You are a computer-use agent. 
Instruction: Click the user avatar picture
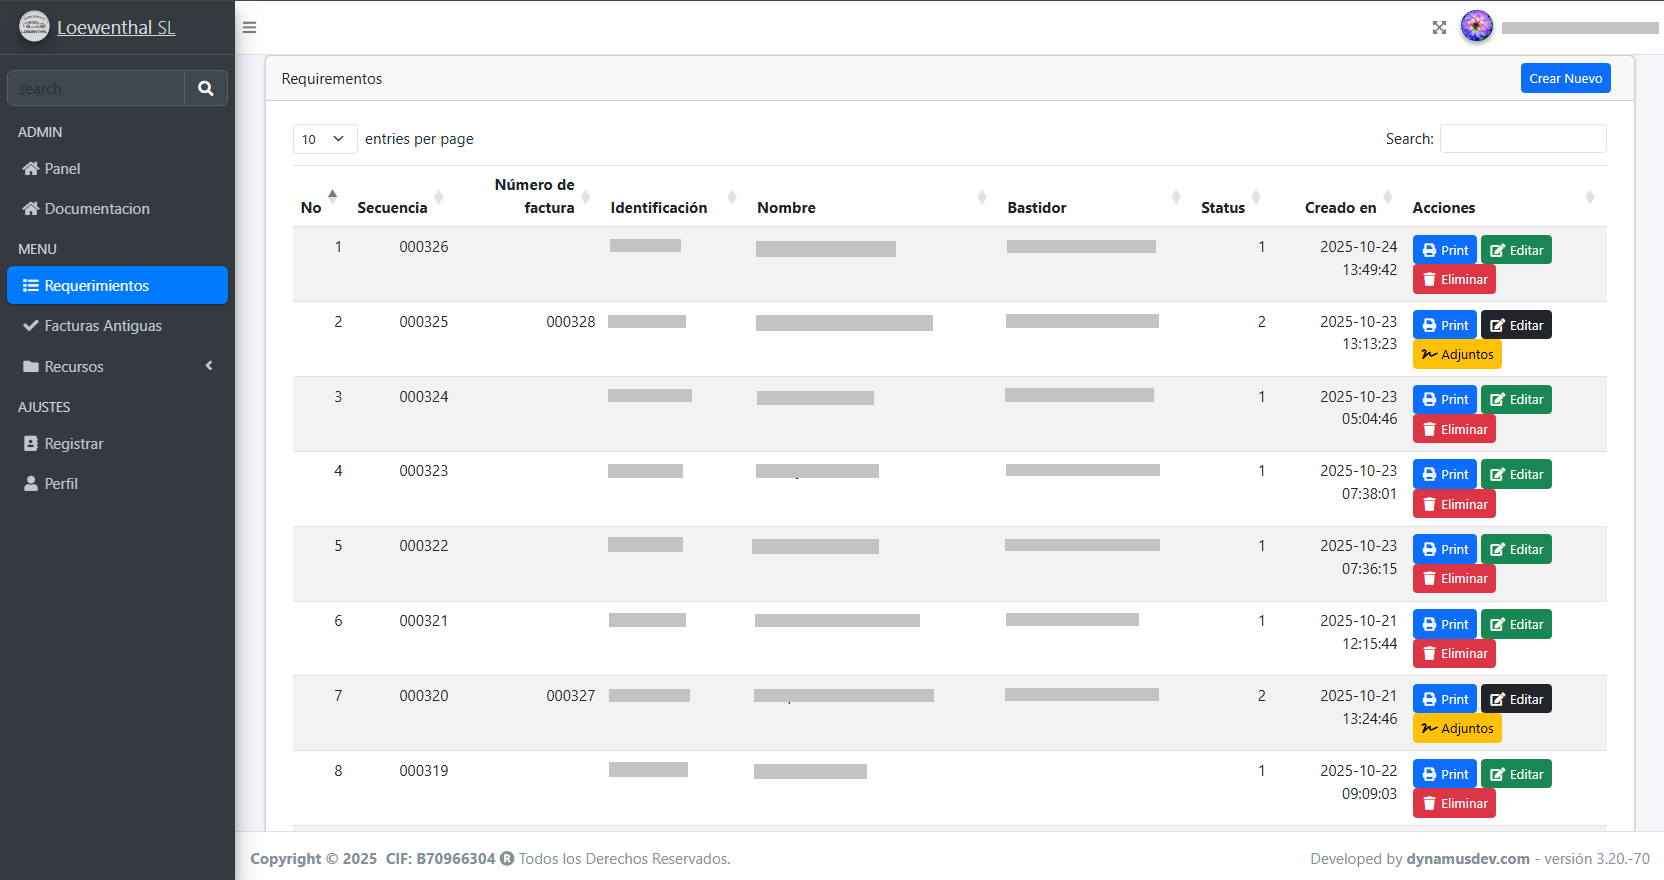tap(1476, 27)
